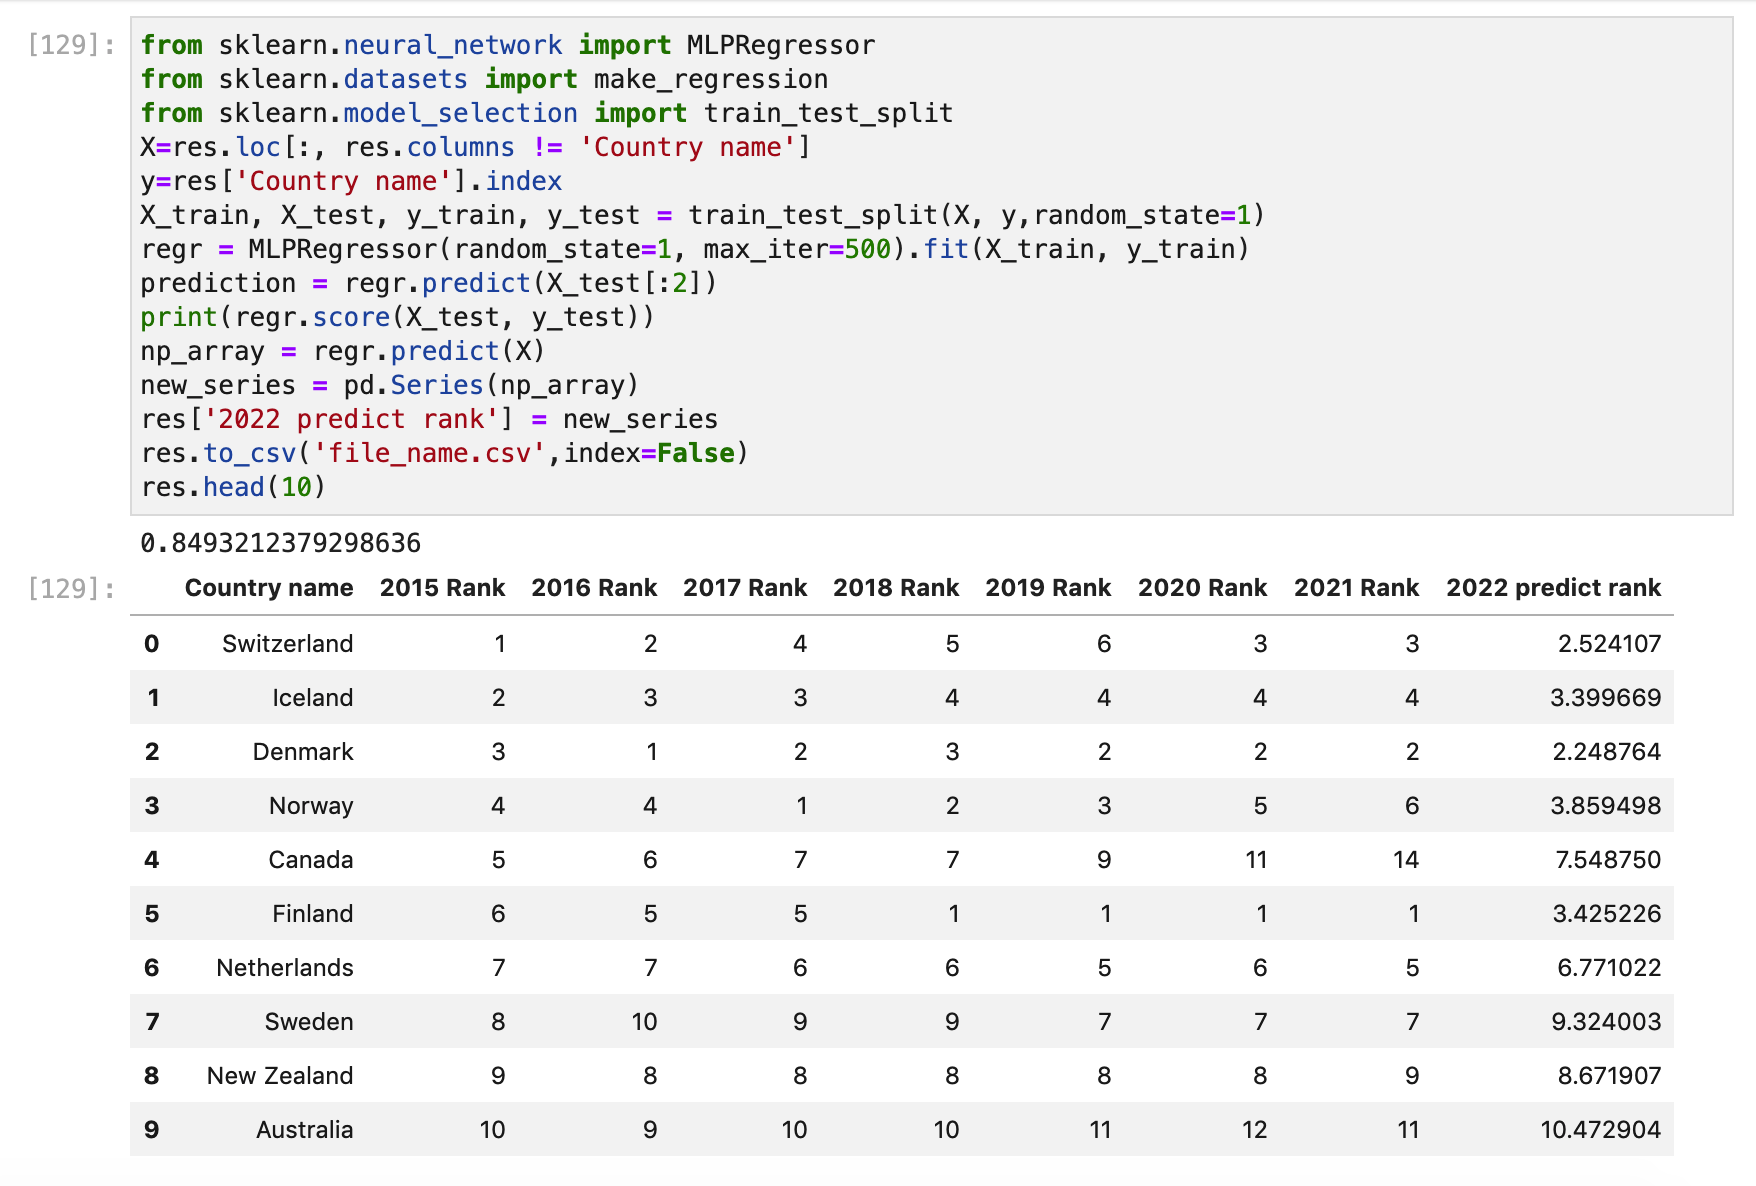Screen dimensions: 1756x1186
Task: Click Canada's 2021 Rank value 14
Action: [1406, 860]
